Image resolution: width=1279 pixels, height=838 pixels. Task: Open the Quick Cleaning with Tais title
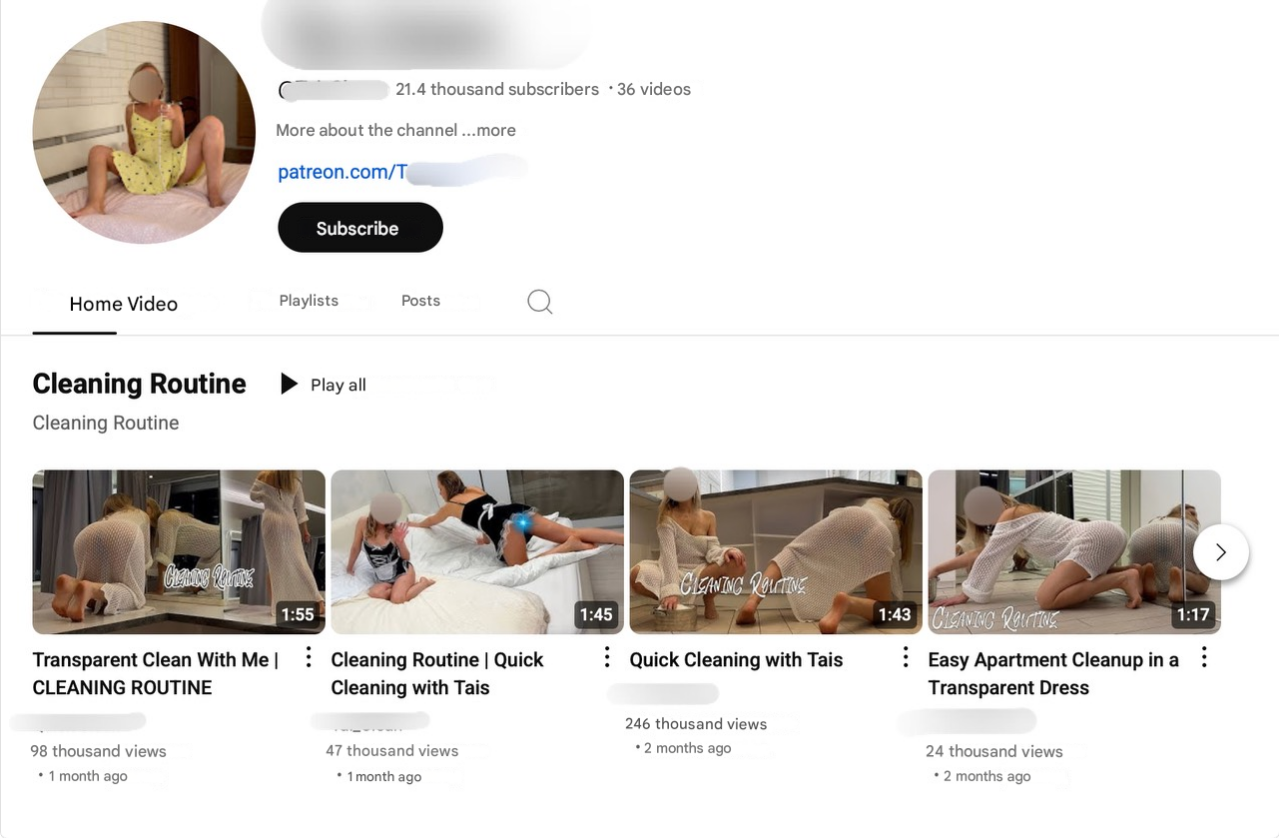735,660
